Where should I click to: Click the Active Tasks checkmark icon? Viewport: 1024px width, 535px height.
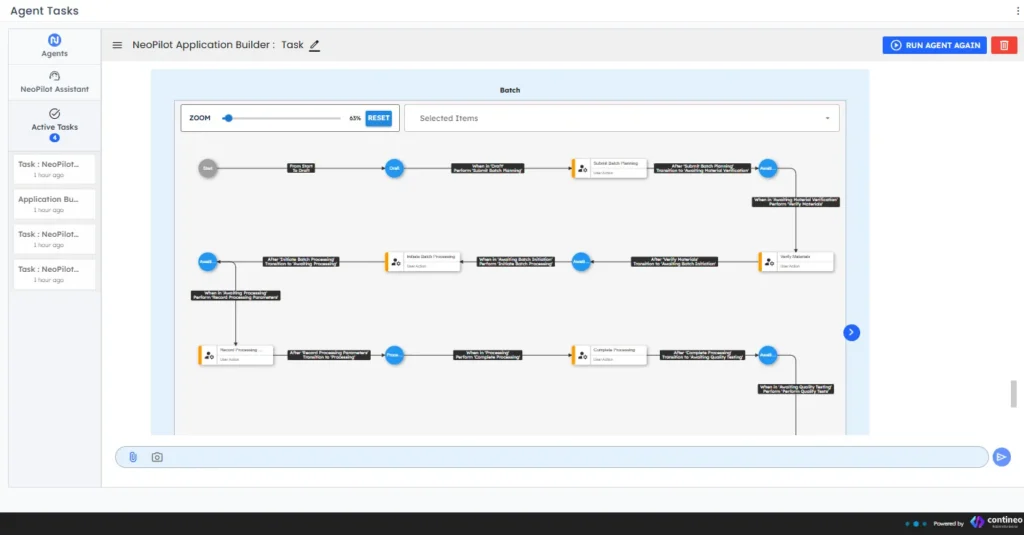(x=54, y=114)
